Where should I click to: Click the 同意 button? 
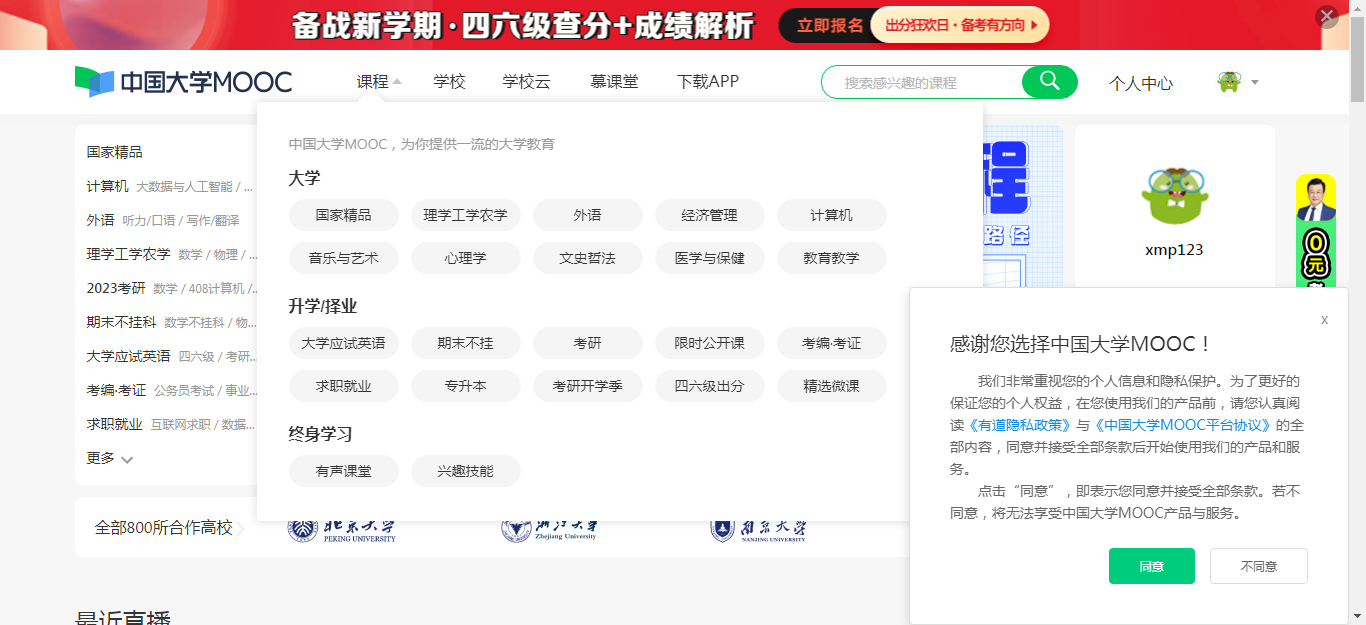pos(1152,566)
